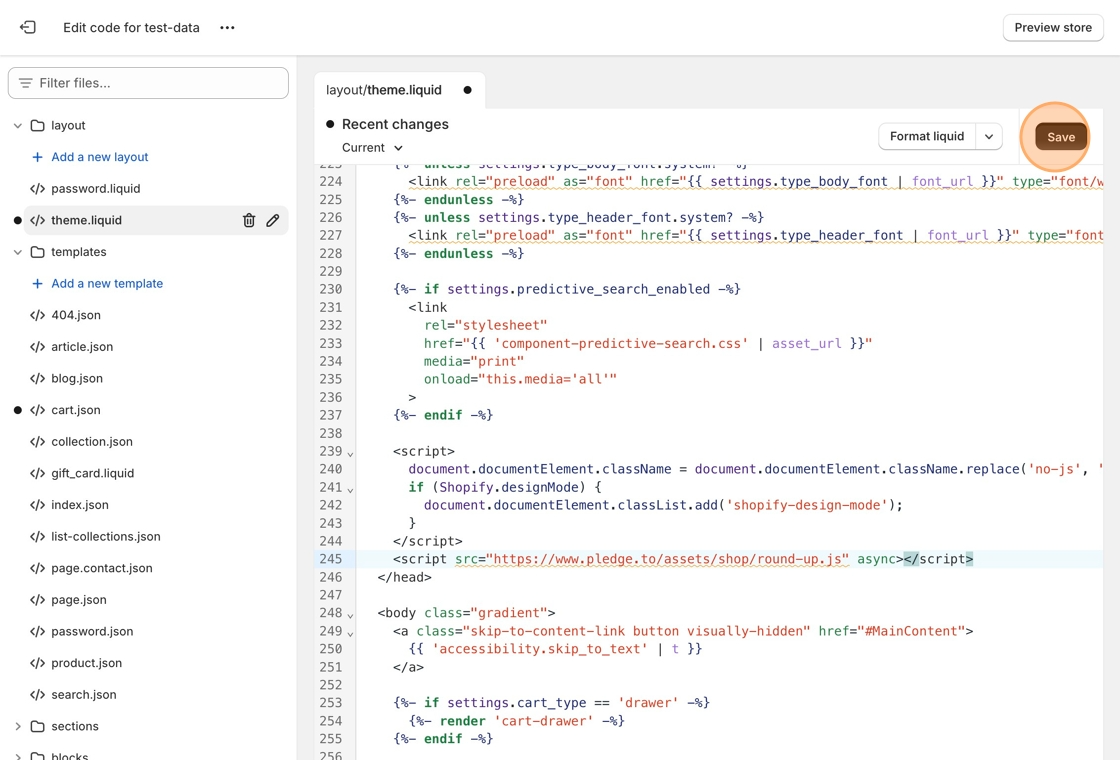Screen dimensions: 1120x760
Task: Click code icon of article.json
Action: [x=37, y=346]
